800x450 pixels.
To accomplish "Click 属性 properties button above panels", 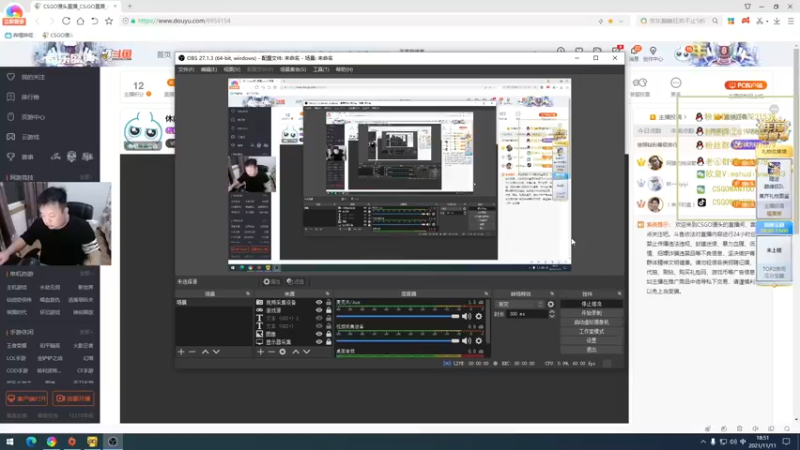I will 271,282.
